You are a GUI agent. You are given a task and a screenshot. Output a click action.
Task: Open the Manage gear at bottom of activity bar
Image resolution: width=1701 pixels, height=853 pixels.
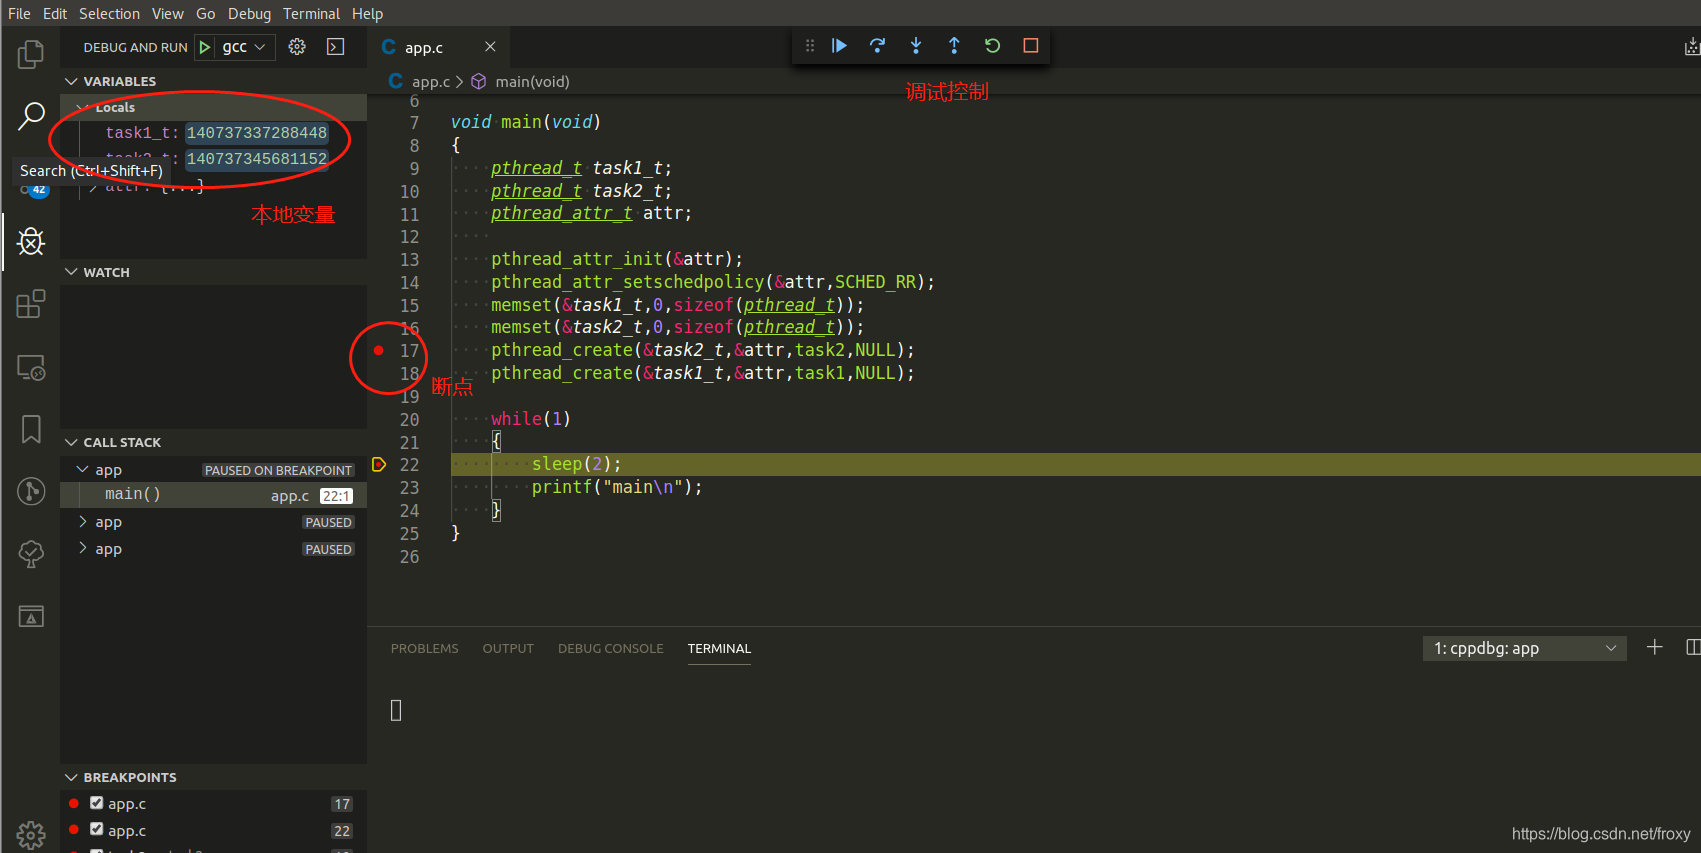click(31, 834)
